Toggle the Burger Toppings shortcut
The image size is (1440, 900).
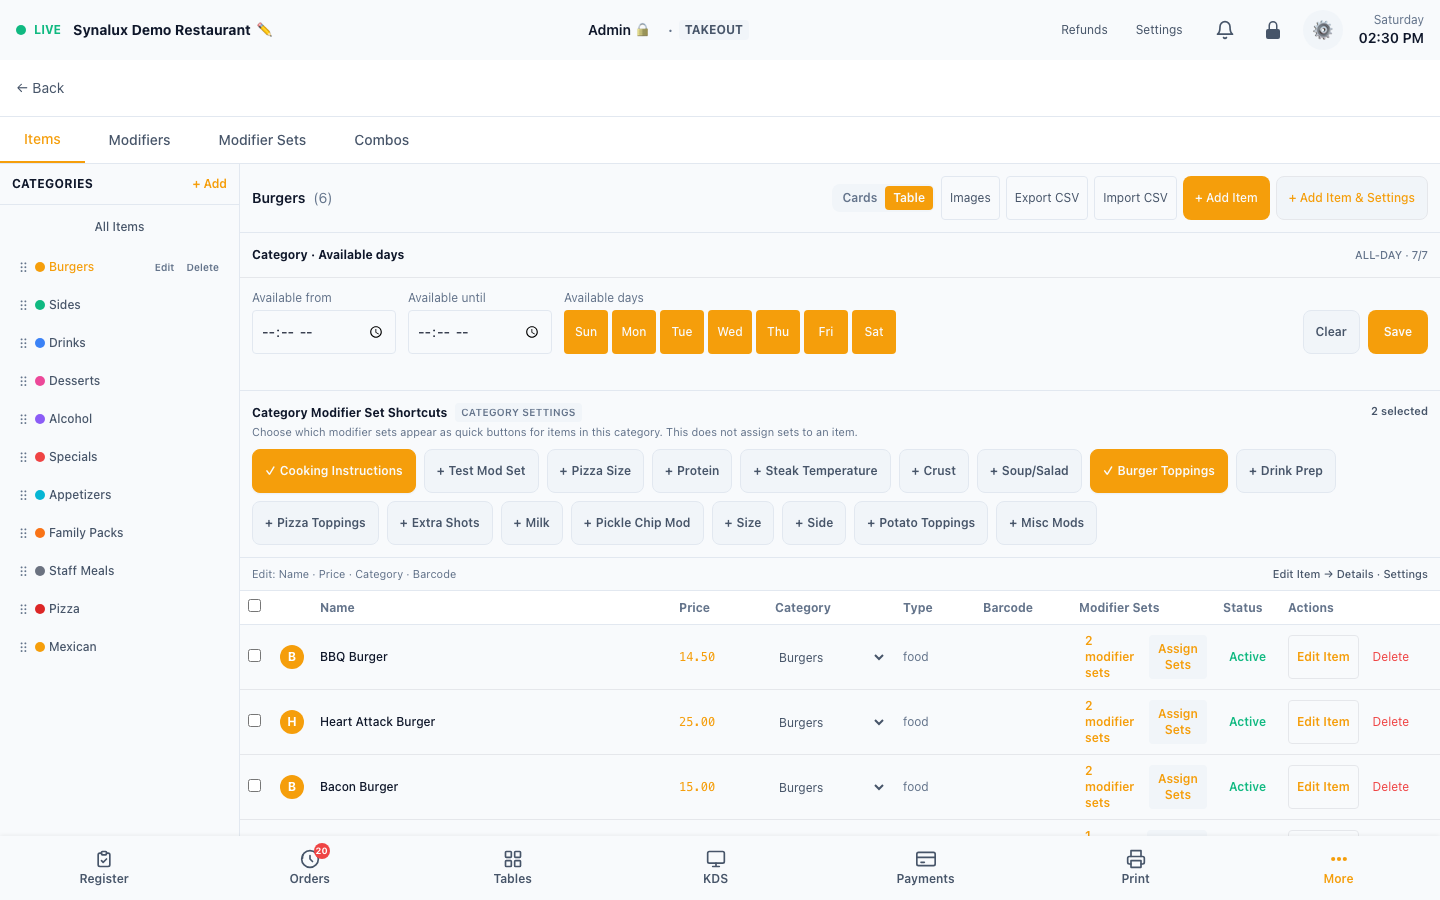click(1159, 471)
